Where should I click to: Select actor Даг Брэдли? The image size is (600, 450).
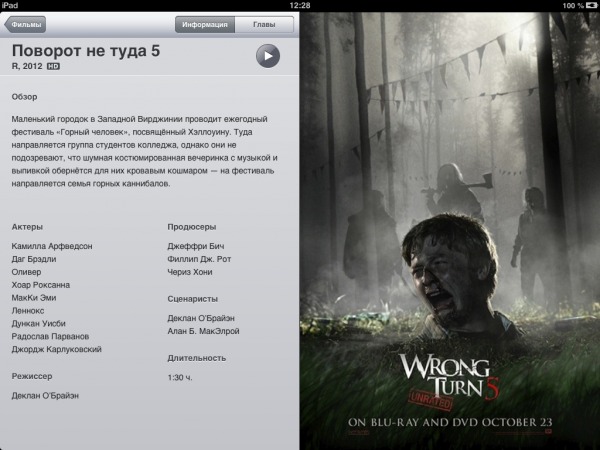[x=34, y=259]
